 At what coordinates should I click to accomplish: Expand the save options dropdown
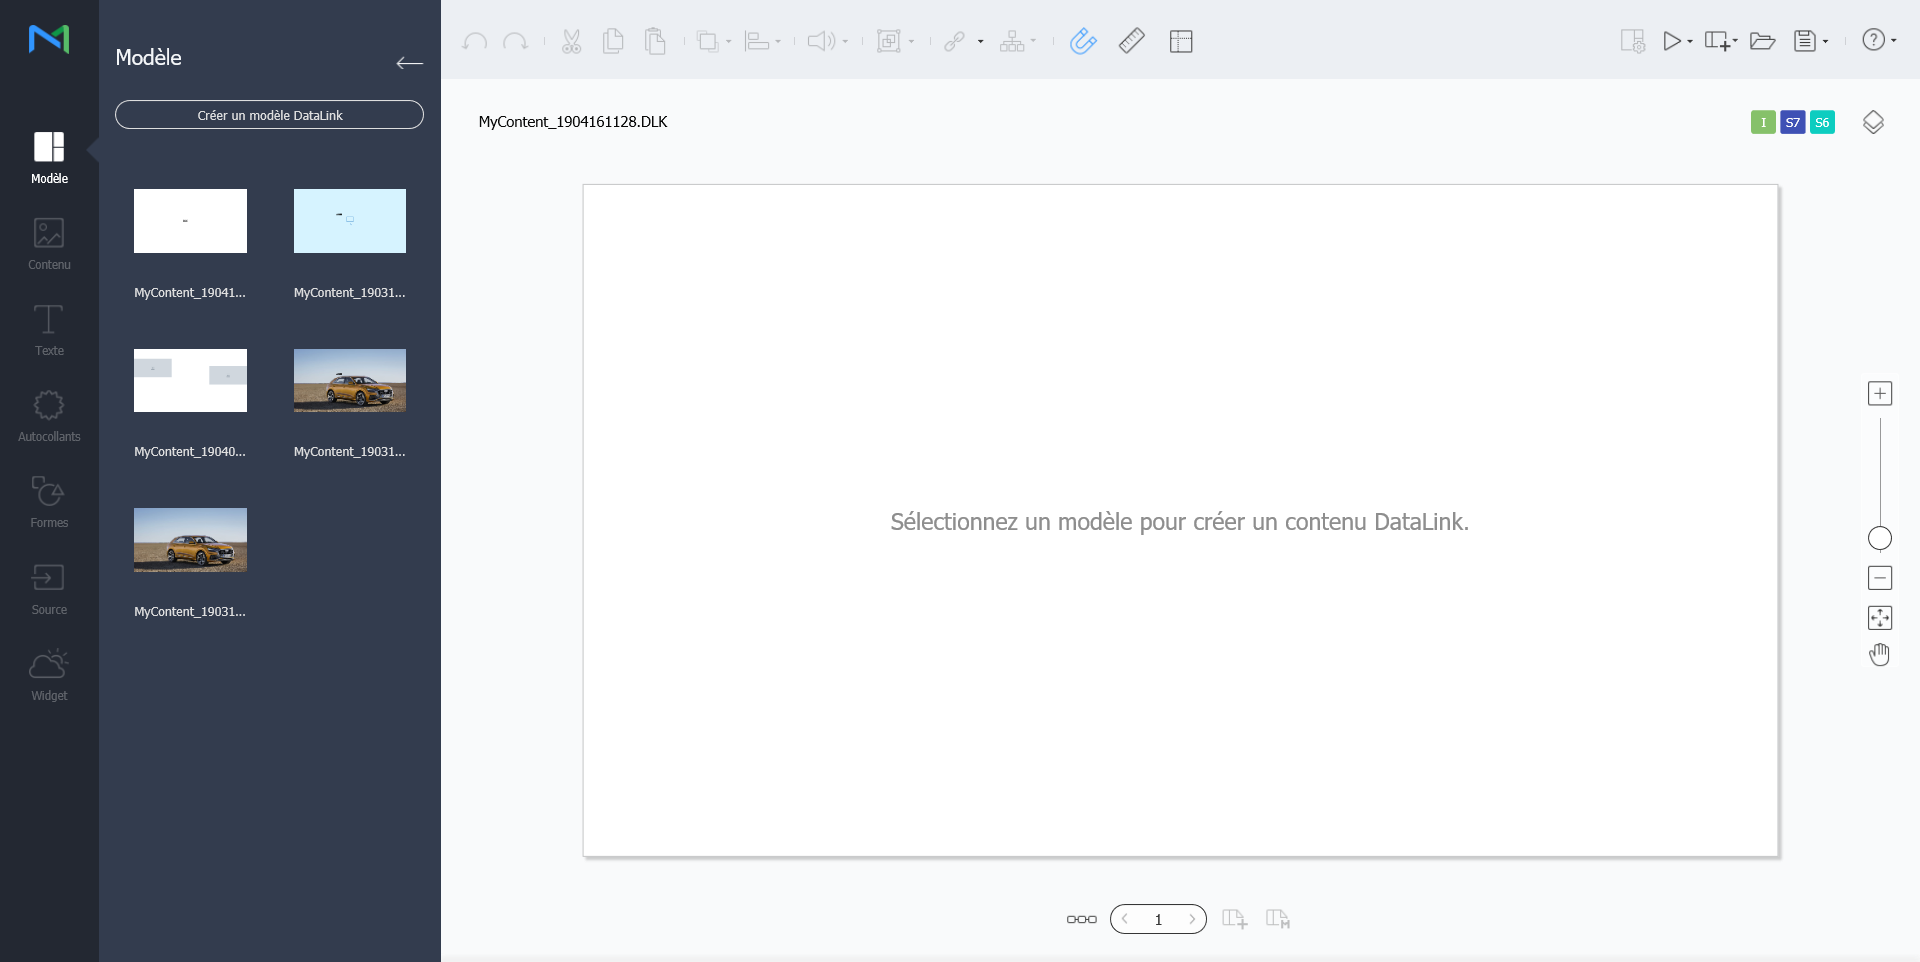[x=1826, y=42]
